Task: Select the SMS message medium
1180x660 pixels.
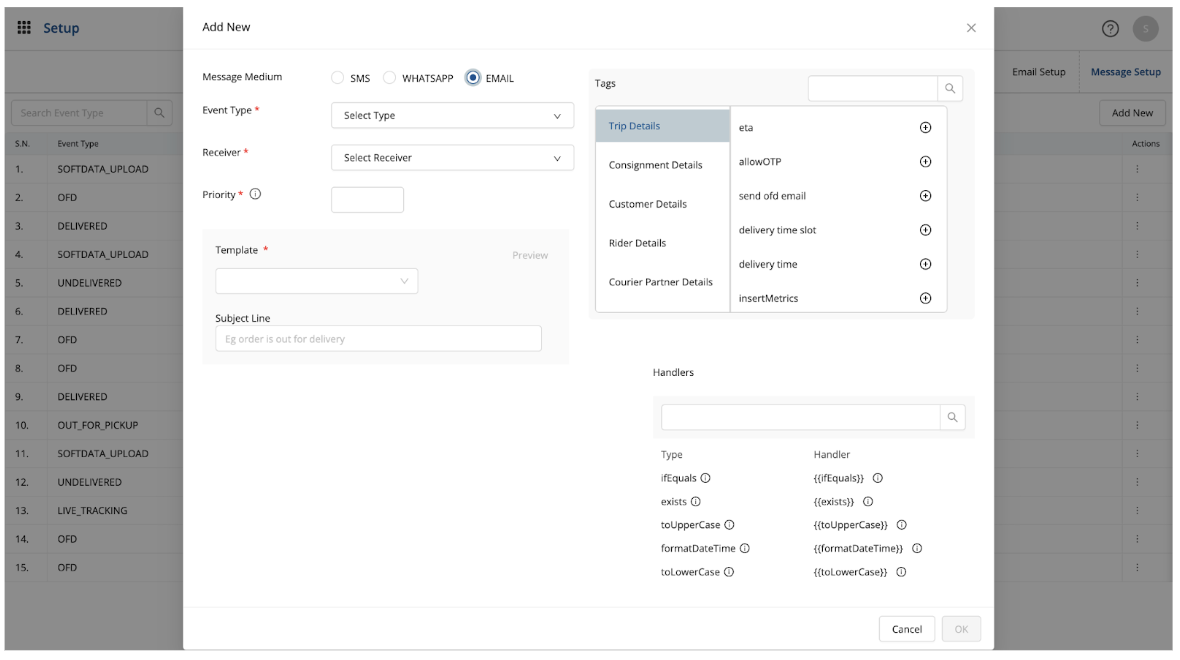Action: click(338, 79)
